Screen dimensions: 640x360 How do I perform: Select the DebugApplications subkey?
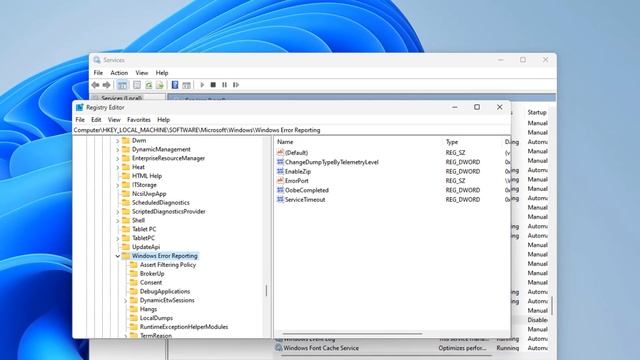coord(165,291)
